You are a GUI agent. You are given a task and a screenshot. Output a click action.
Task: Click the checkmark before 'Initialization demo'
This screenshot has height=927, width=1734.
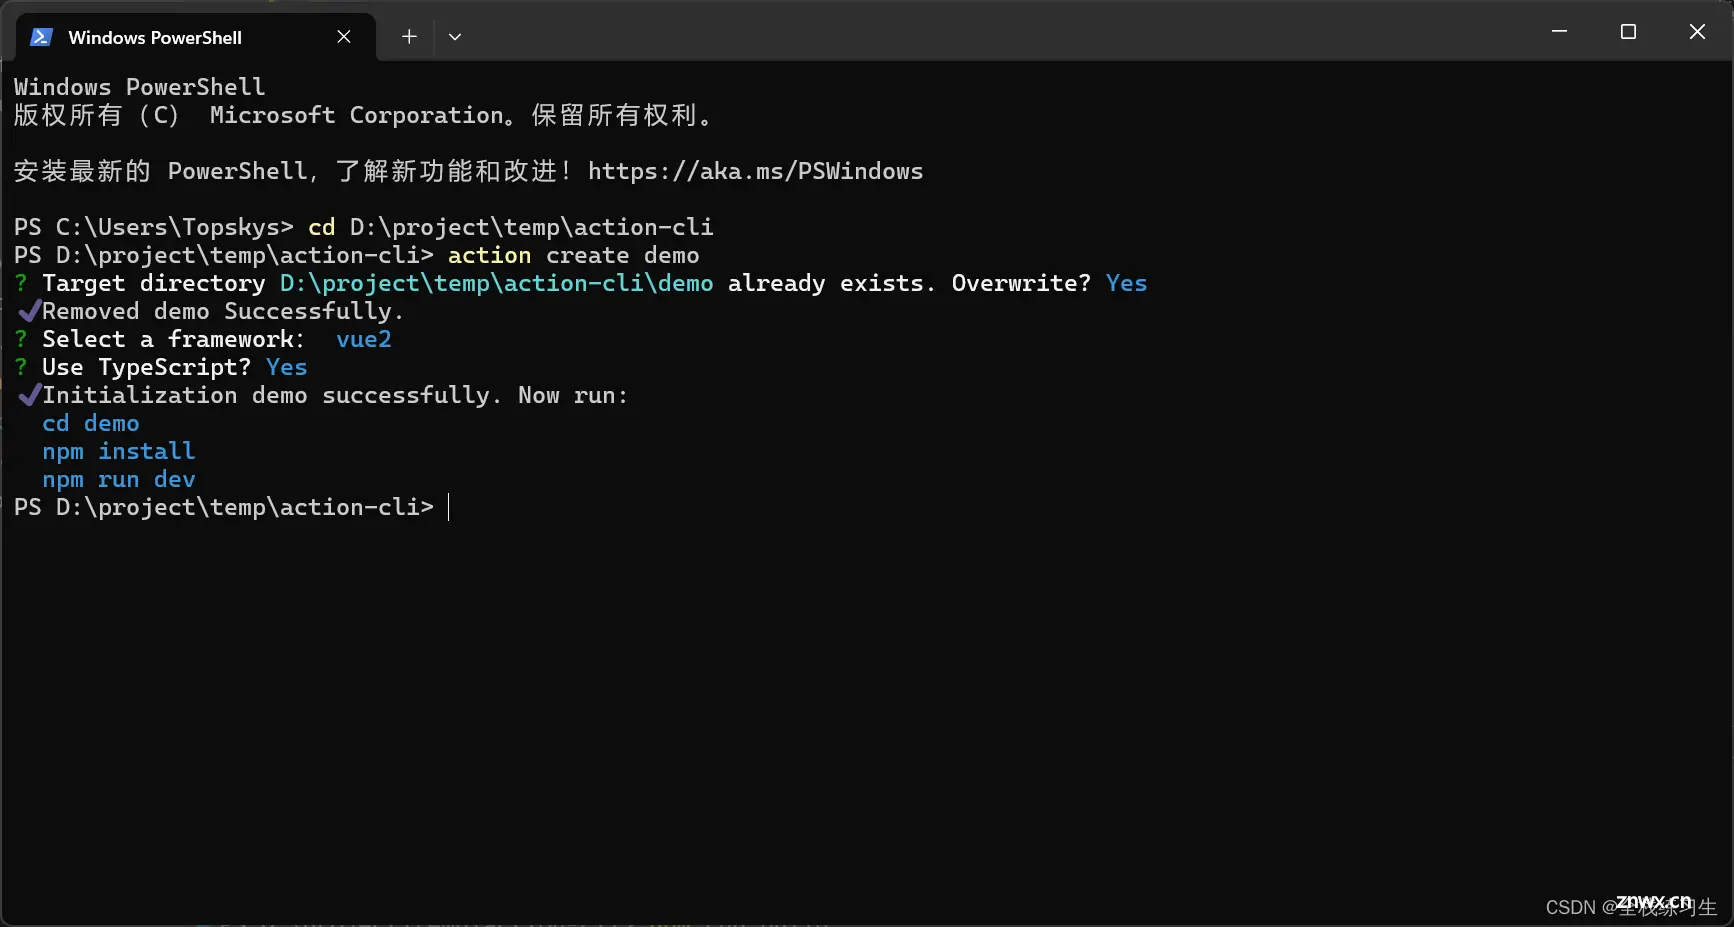[30, 395]
